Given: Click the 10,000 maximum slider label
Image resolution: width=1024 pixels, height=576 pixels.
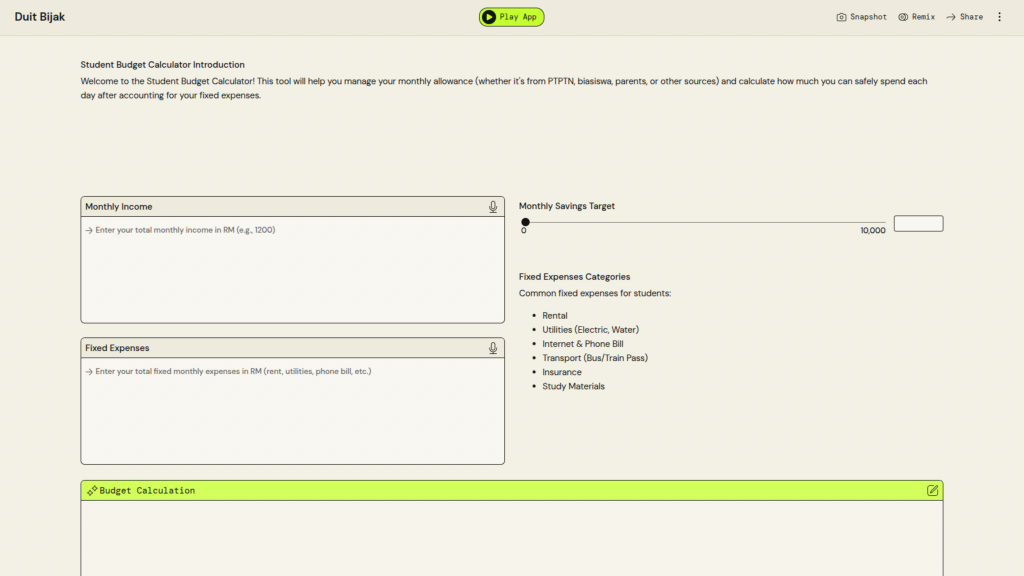Looking at the screenshot, I should (872, 231).
